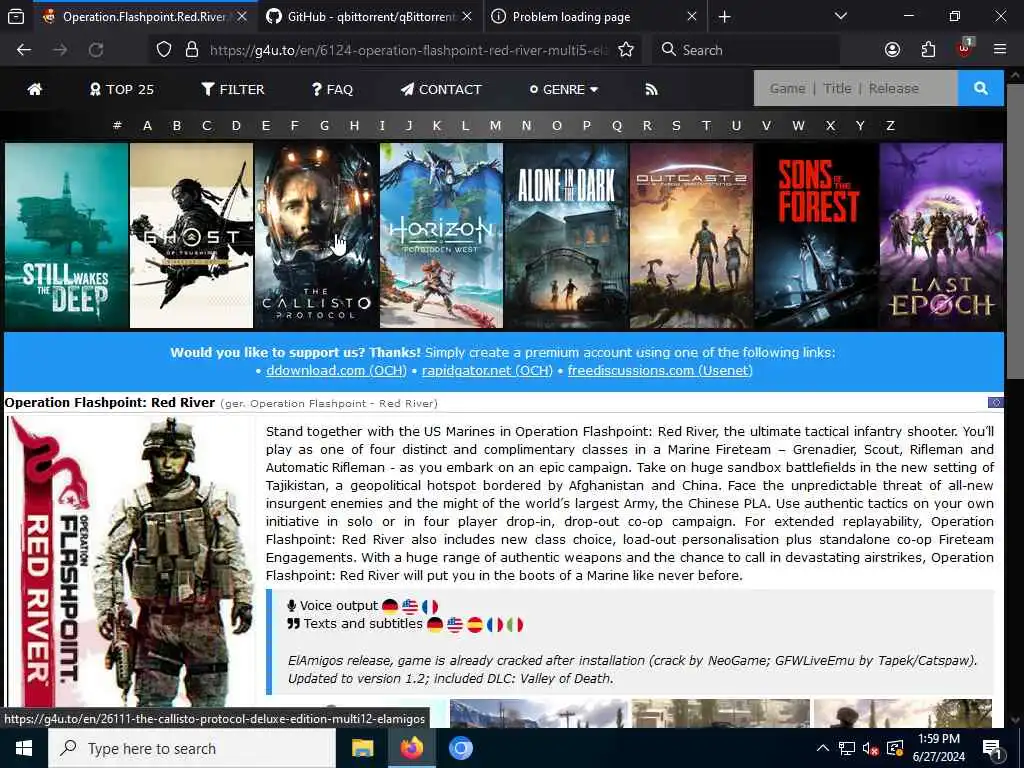Reload the current page
Screen dimensions: 1024x768
(96, 50)
